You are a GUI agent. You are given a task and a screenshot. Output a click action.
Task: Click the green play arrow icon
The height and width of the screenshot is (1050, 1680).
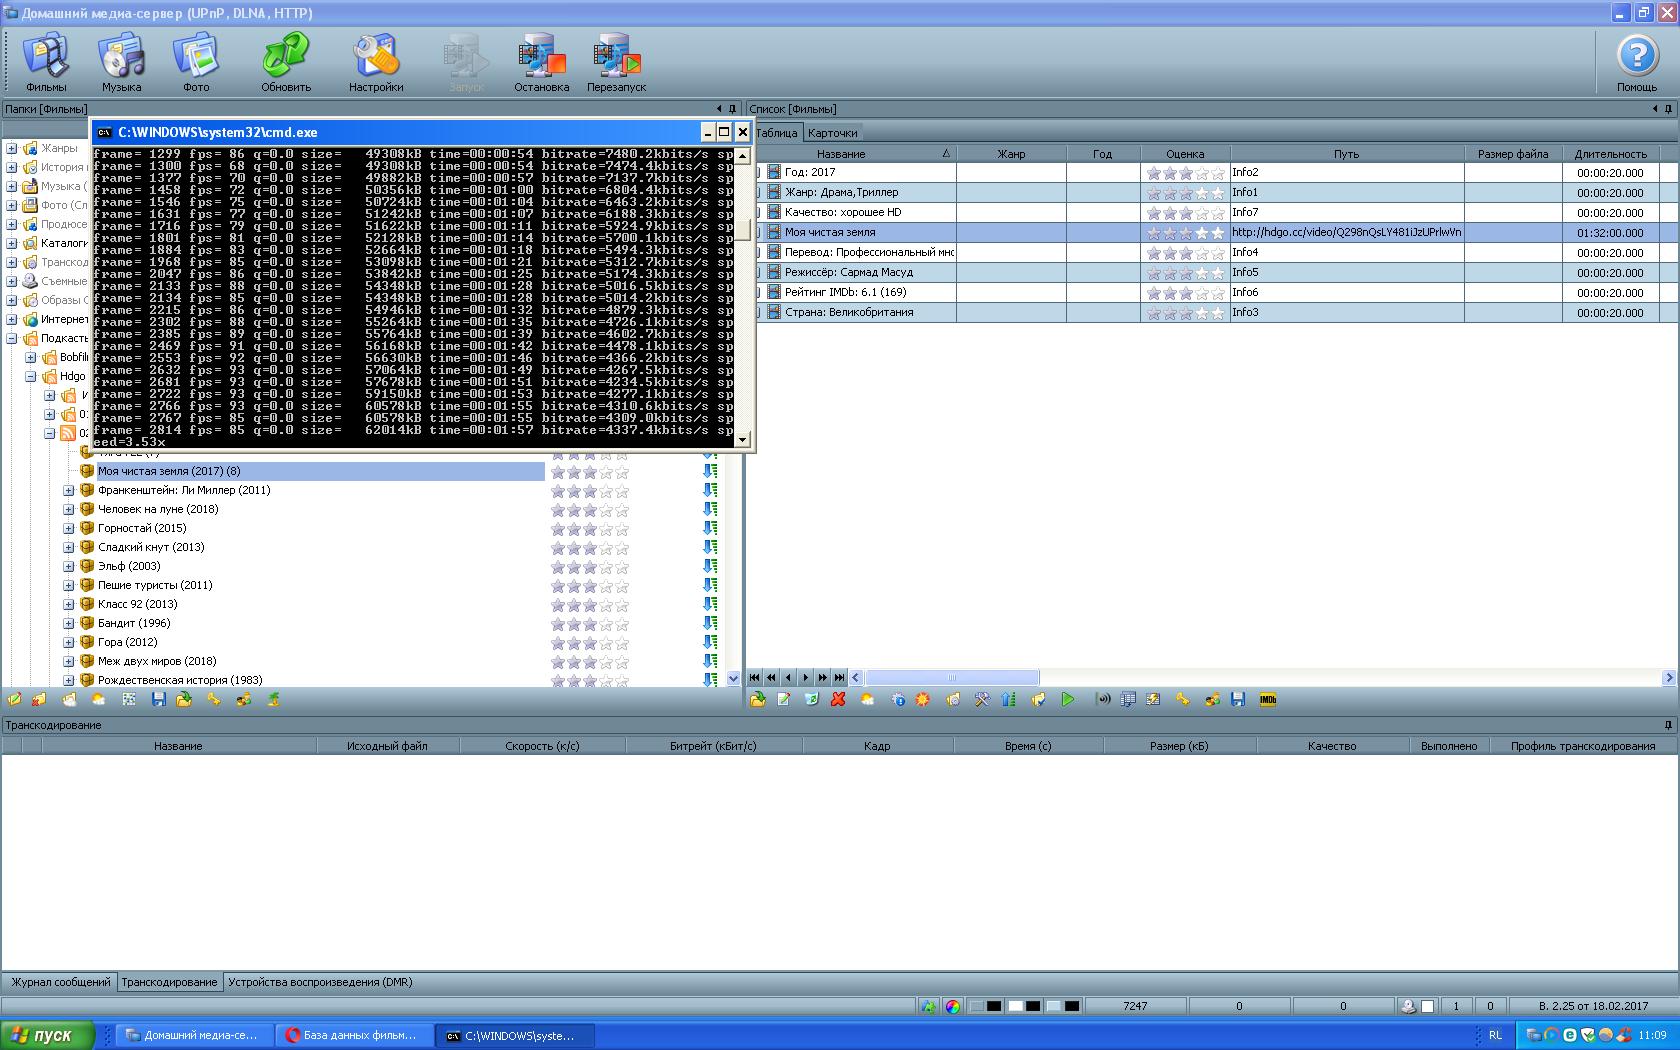coord(1068,700)
